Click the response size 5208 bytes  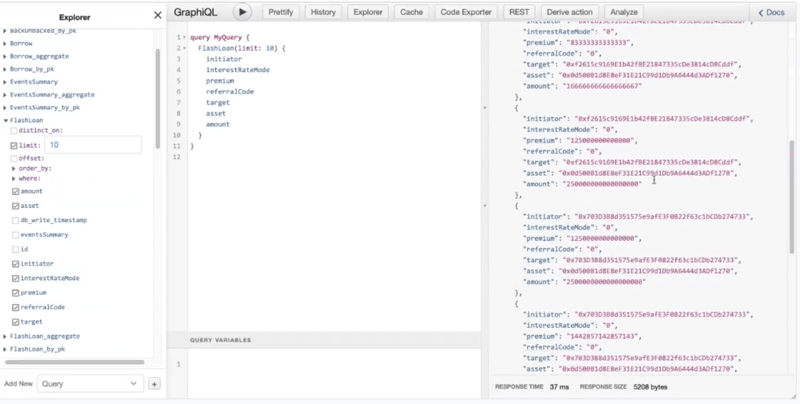(x=651, y=387)
